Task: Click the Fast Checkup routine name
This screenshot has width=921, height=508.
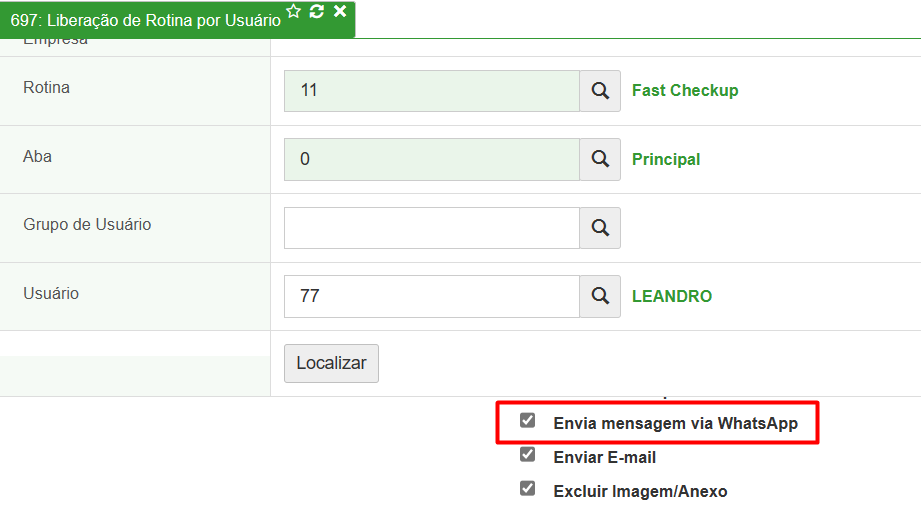Action: click(685, 90)
